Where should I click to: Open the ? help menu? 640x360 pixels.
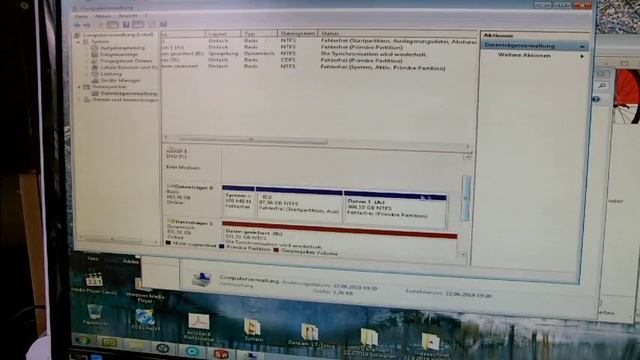click(146, 16)
